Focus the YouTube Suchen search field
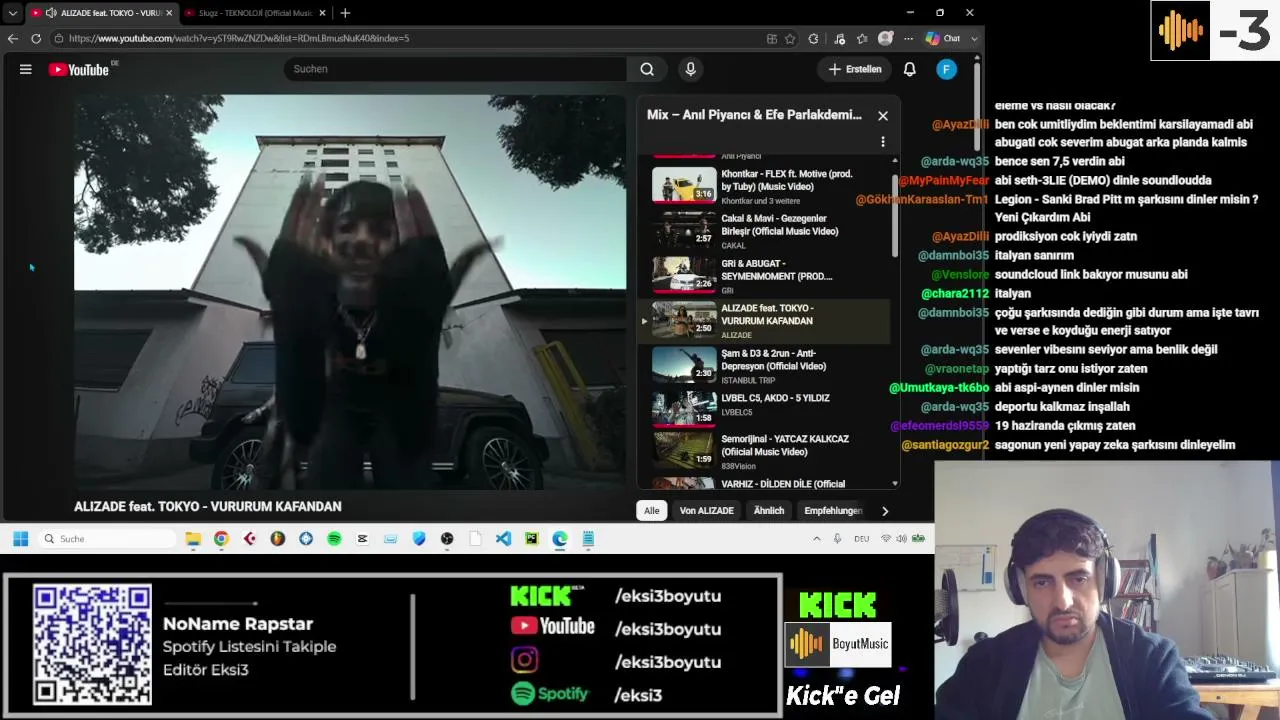The image size is (1280, 720). [455, 69]
